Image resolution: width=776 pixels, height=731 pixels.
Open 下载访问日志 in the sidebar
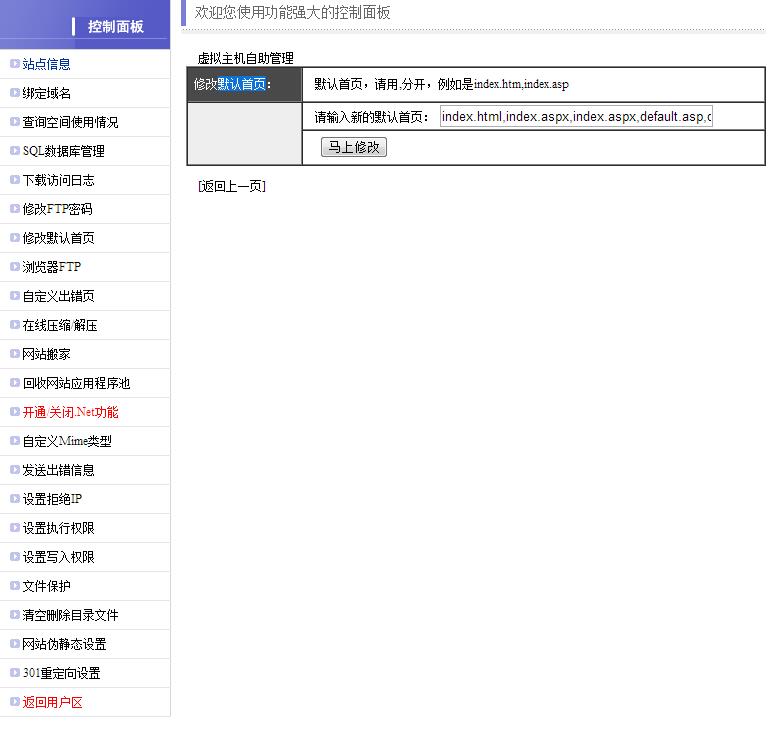coord(59,180)
